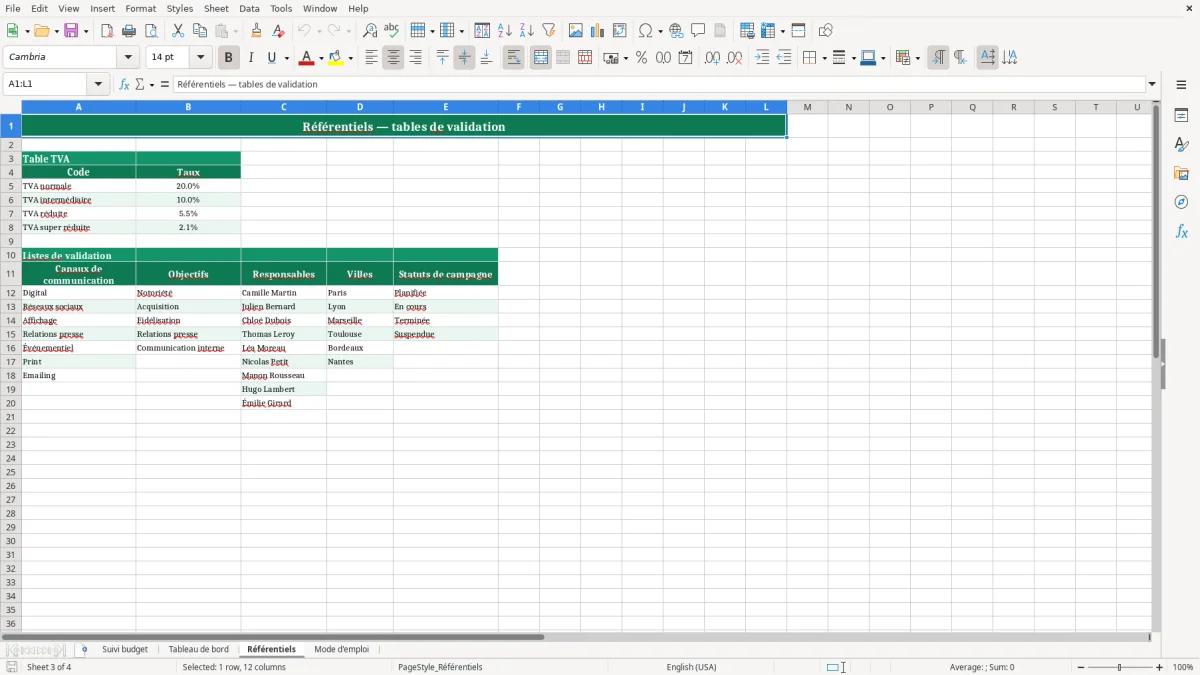The height and width of the screenshot is (675, 1200).
Task: Increase the indent
Action: [x=762, y=58]
